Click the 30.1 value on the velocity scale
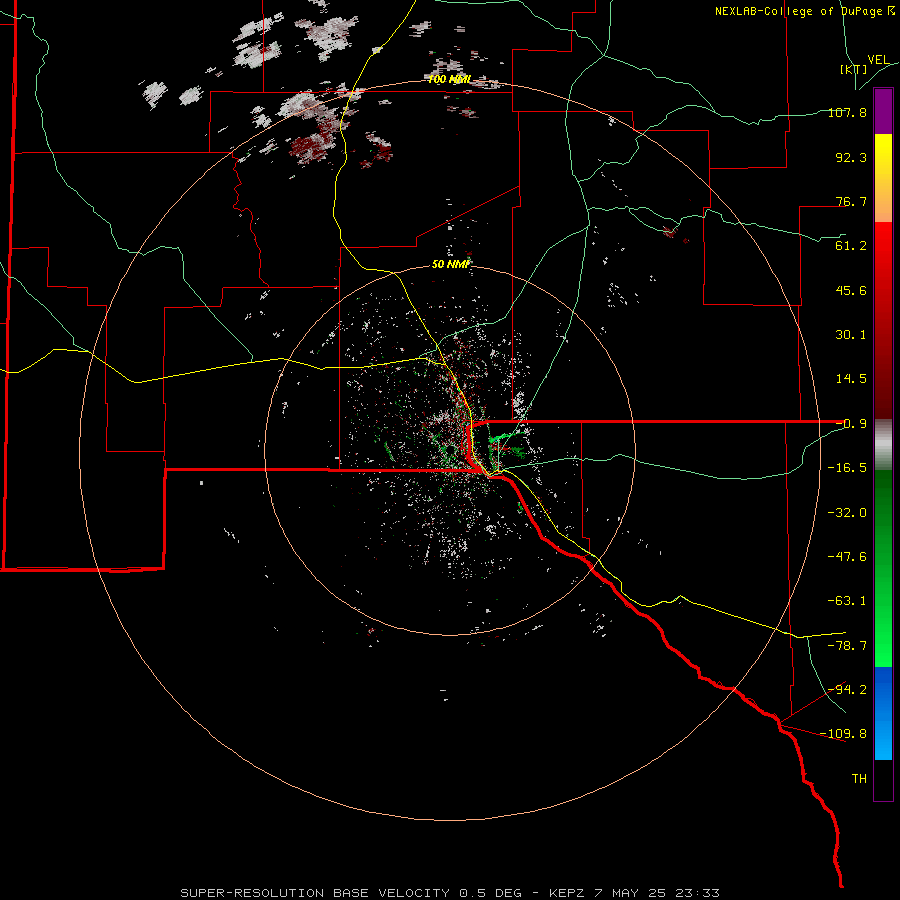This screenshot has width=900, height=900. tap(851, 335)
